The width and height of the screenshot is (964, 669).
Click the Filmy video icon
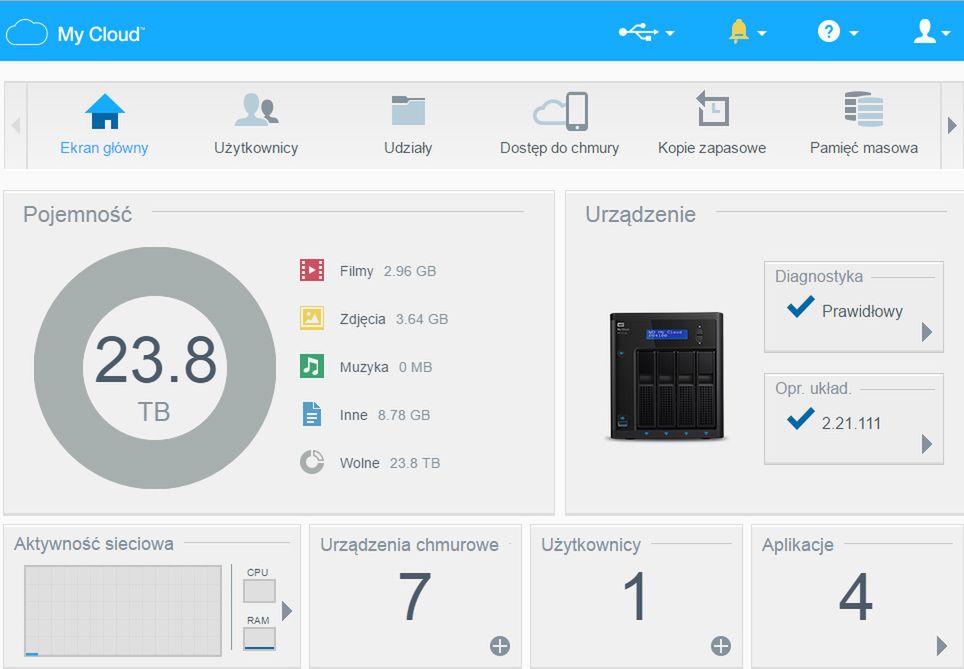coord(312,270)
